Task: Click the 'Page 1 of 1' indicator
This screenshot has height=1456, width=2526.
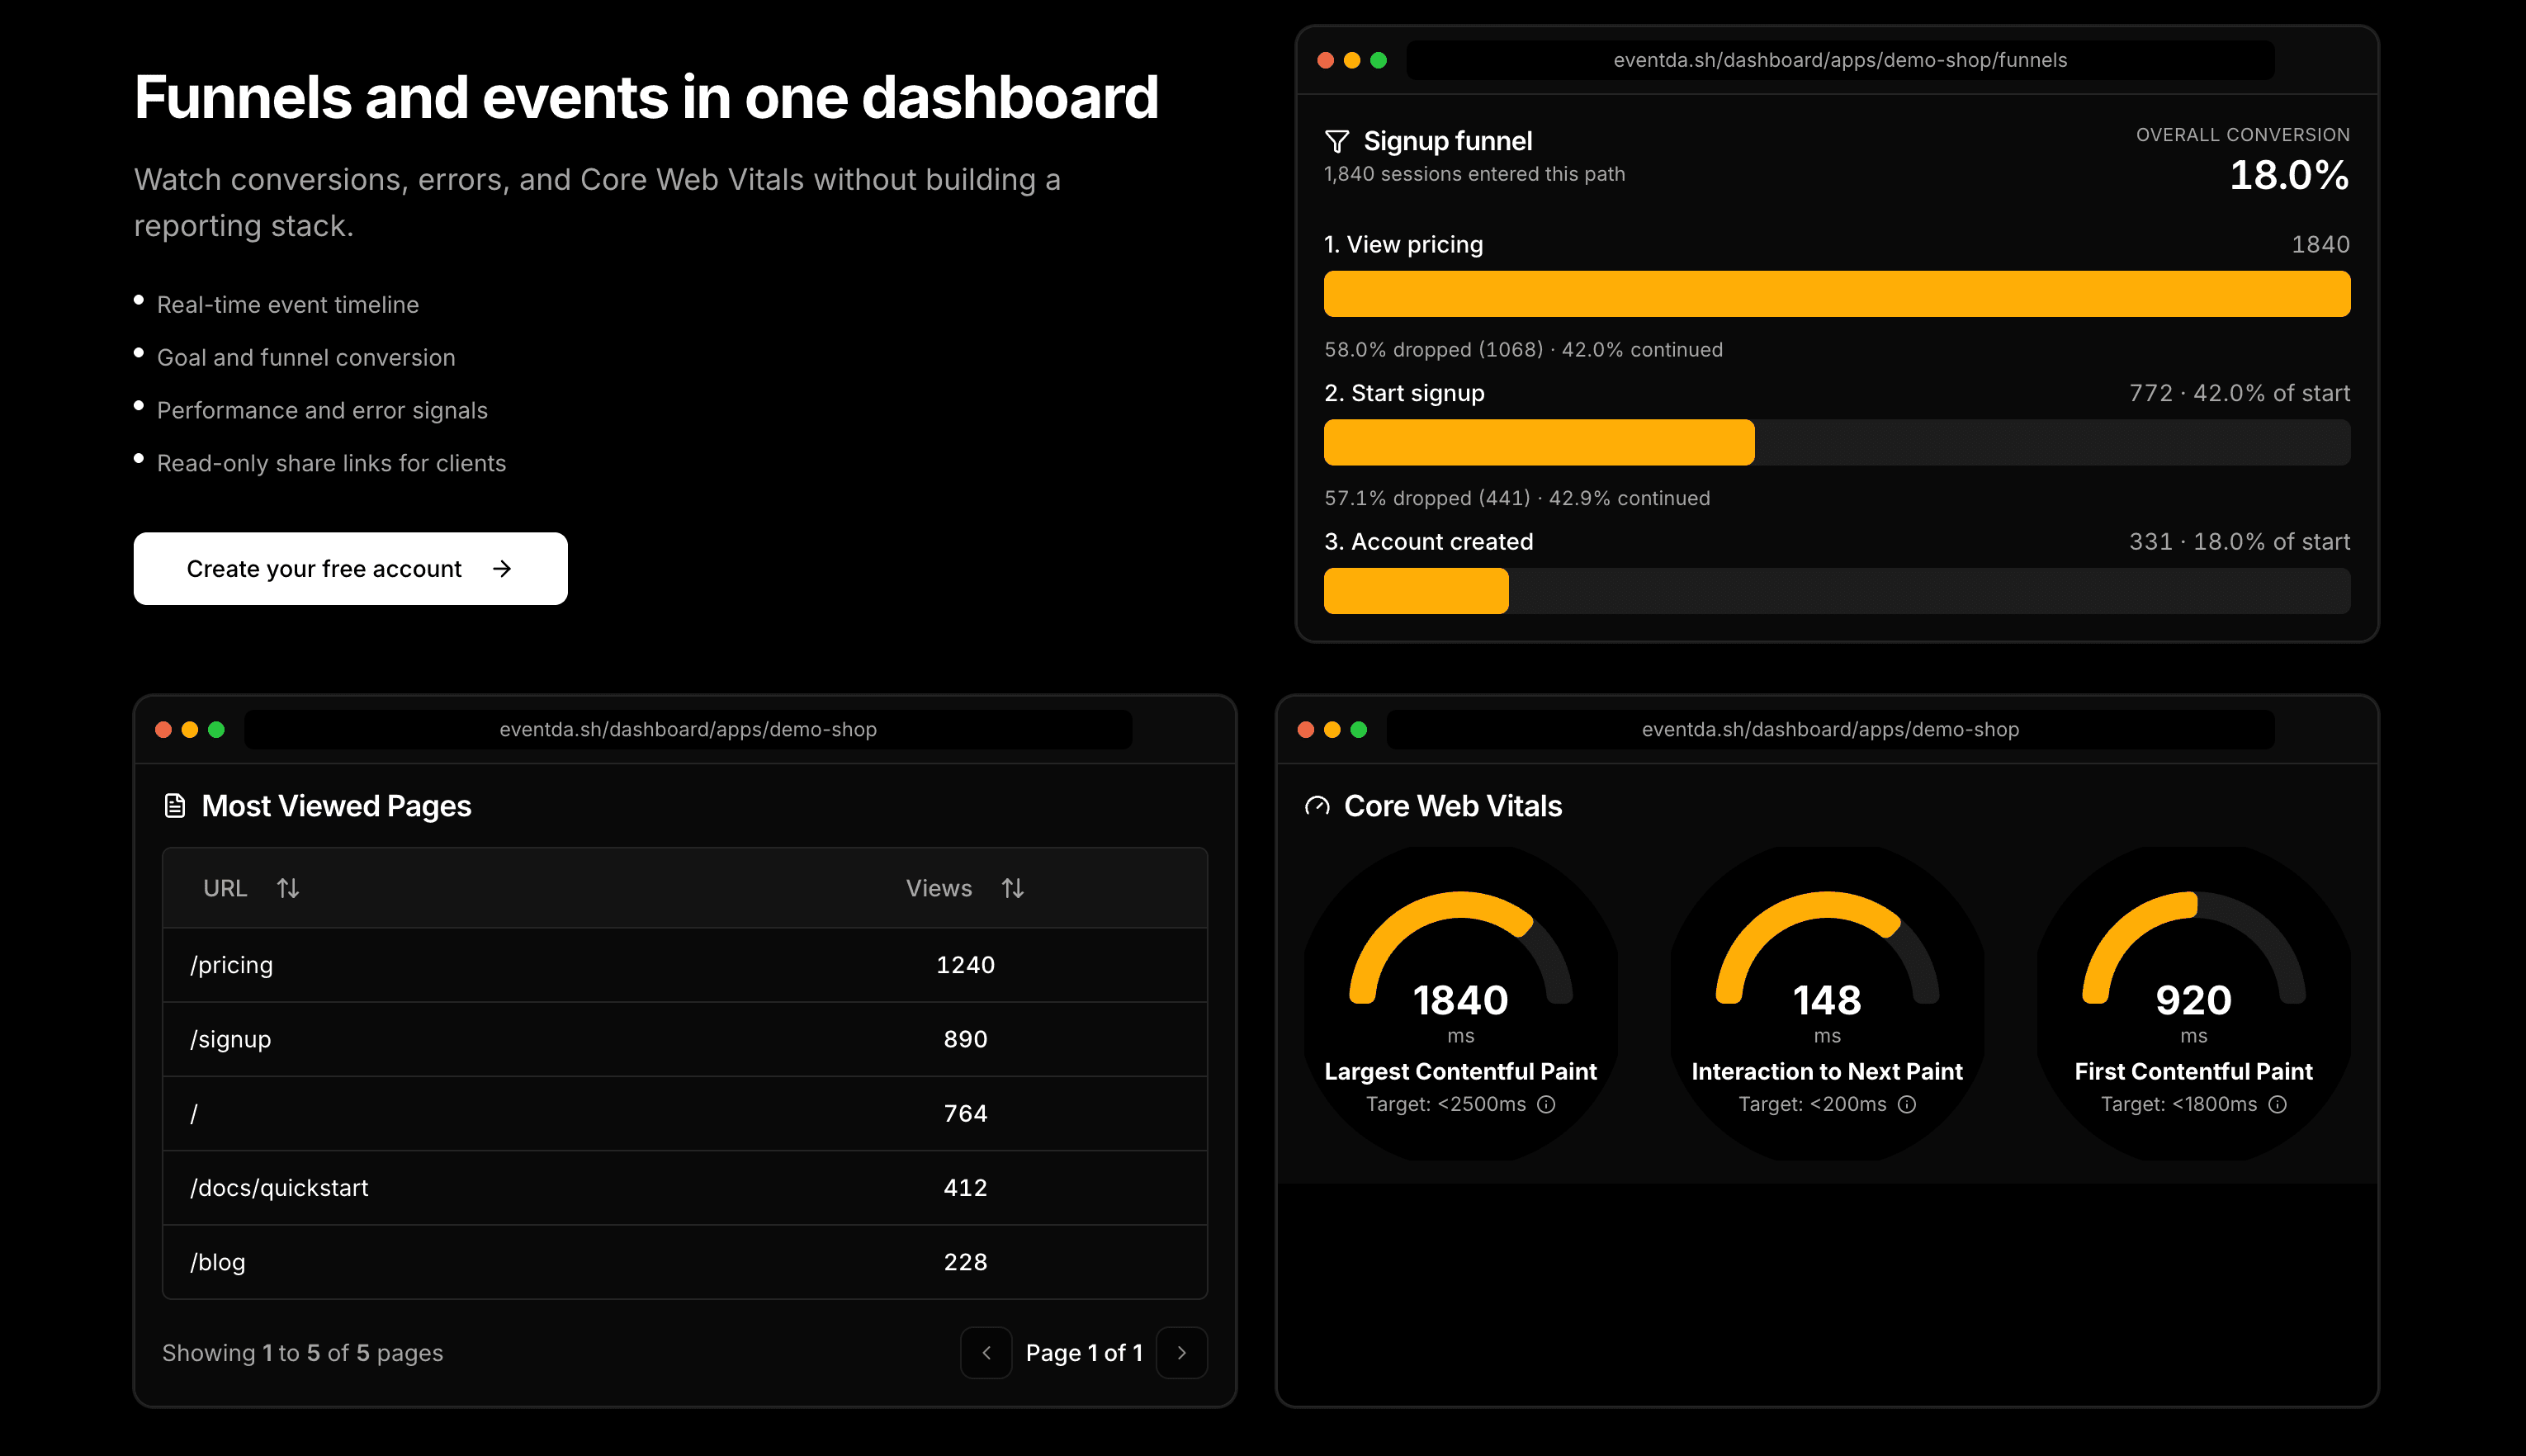Action: (1084, 1353)
